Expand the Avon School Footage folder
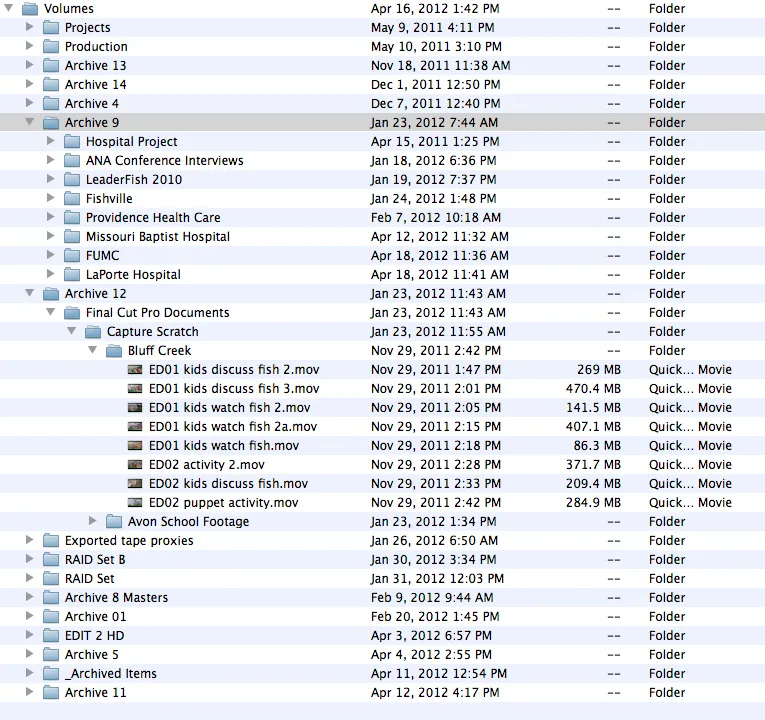Viewport: 765px width, 720px height. coord(93,522)
